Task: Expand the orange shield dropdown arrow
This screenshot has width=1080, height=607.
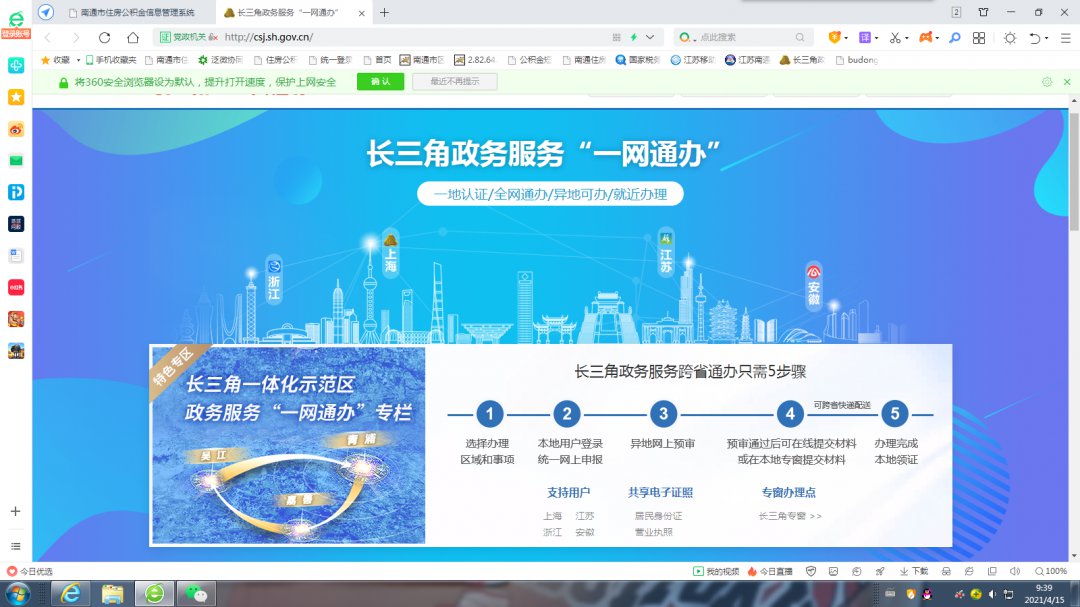Action: coord(846,39)
